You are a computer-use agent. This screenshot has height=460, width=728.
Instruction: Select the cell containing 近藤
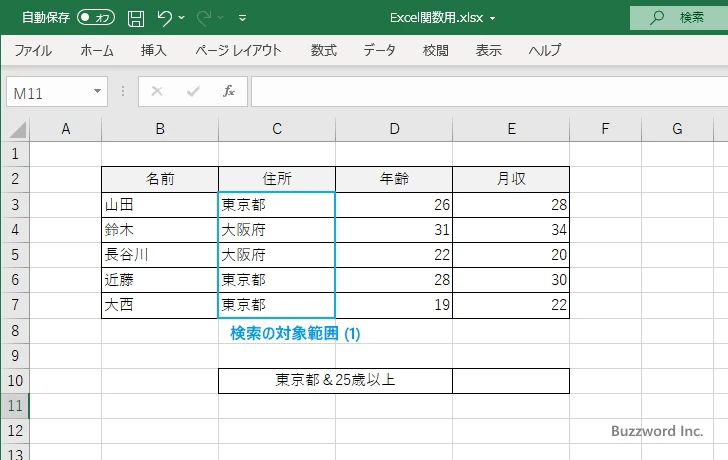pos(160,280)
